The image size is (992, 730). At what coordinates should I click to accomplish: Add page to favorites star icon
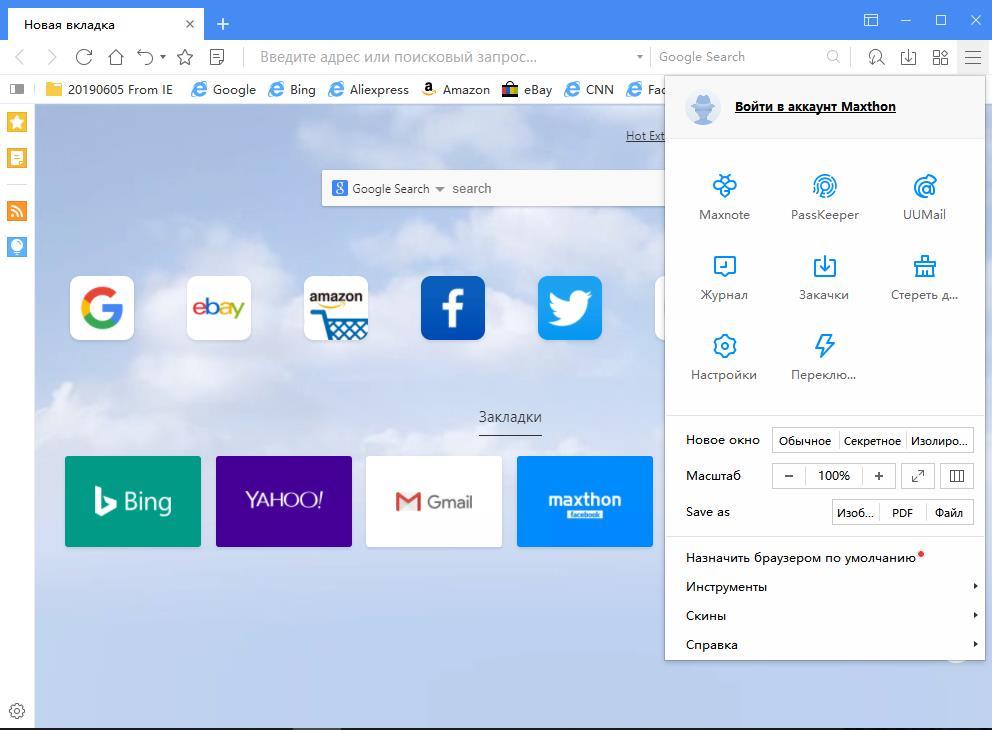(x=185, y=57)
